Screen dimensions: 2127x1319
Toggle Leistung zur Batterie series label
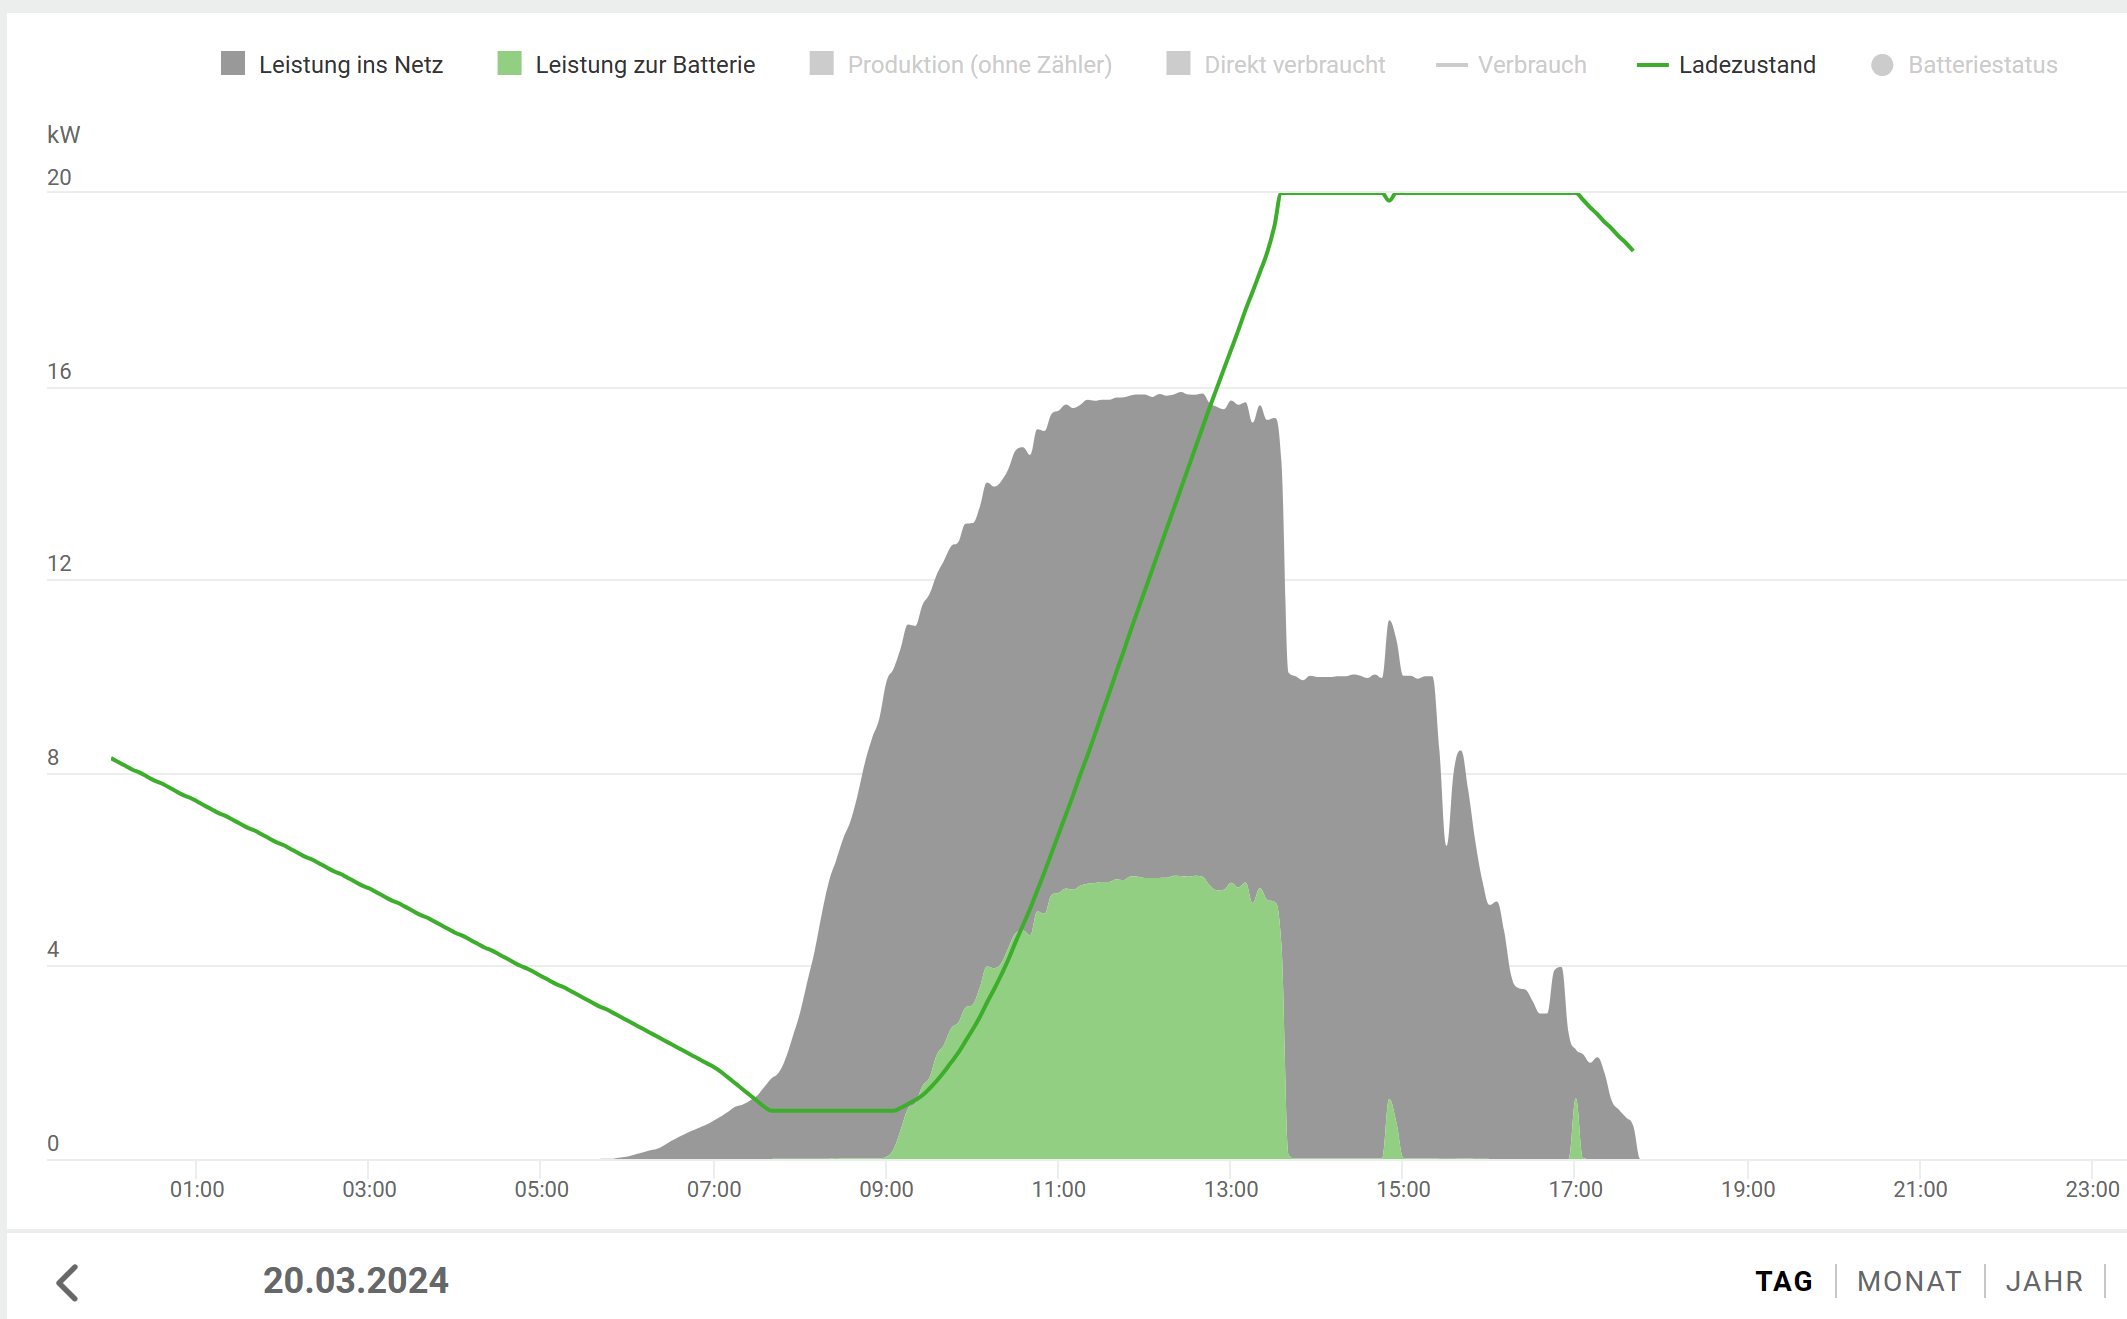tap(645, 65)
